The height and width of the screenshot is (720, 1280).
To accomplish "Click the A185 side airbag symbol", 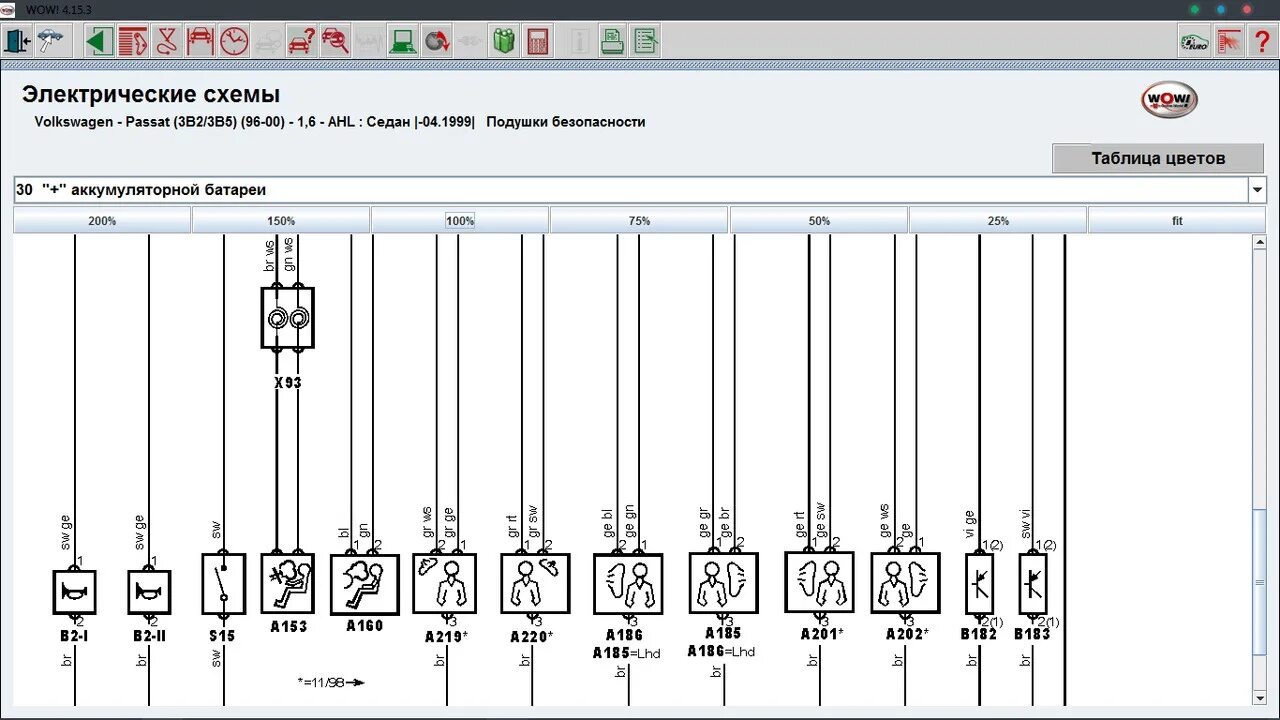I will [723, 583].
